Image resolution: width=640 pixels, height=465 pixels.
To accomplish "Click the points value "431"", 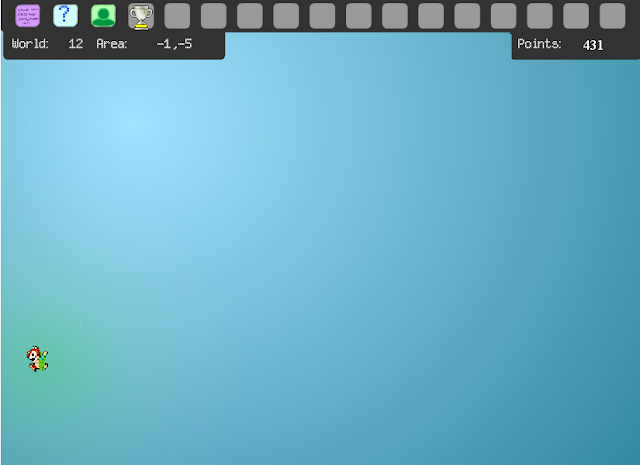I will (593, 45).
